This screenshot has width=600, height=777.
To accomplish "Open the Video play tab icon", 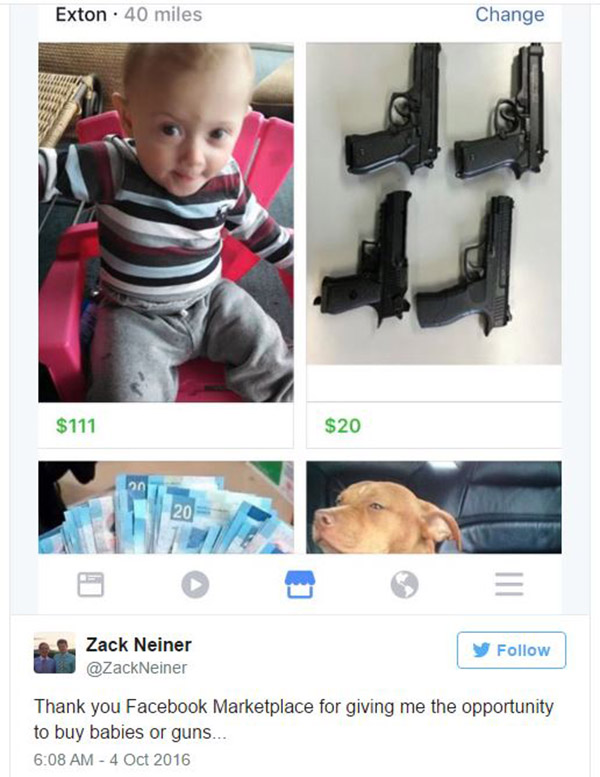I will pyautogui.click(x=195, y=585).
